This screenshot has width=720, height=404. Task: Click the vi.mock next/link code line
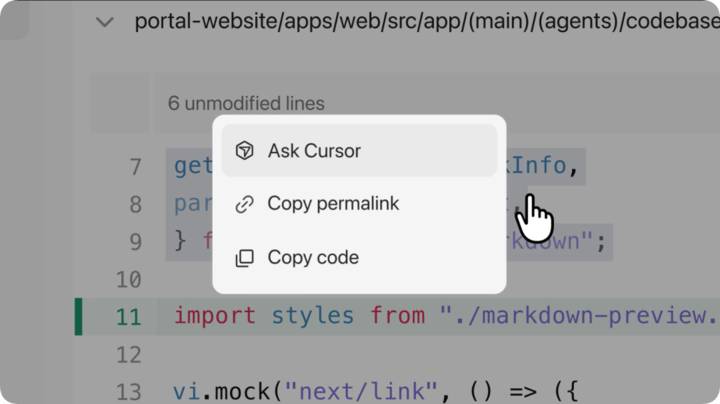pos(375,392)
